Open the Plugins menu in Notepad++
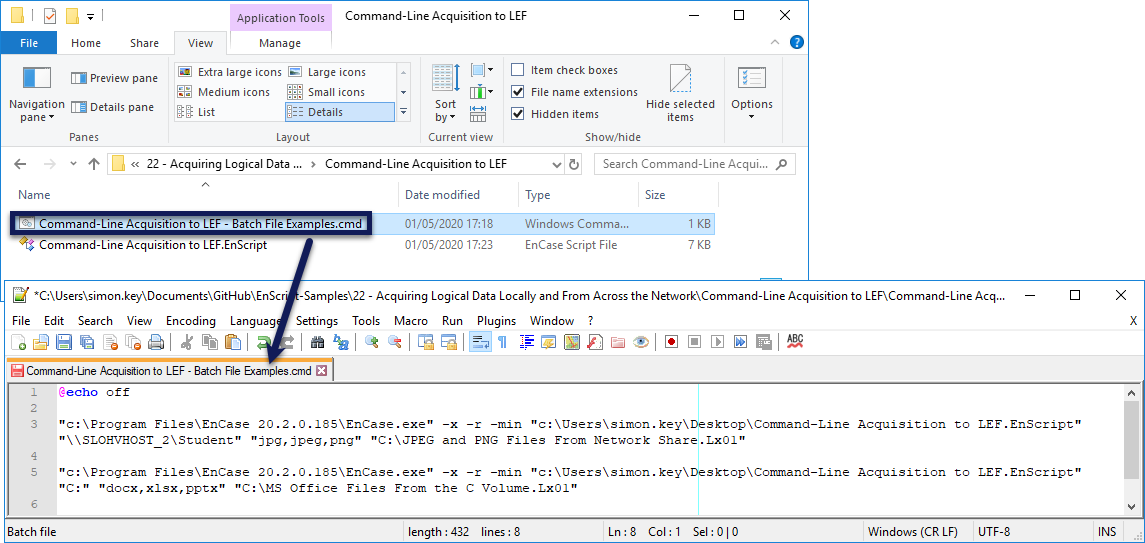Viewport: 1145px width, 543px height. 497,320
